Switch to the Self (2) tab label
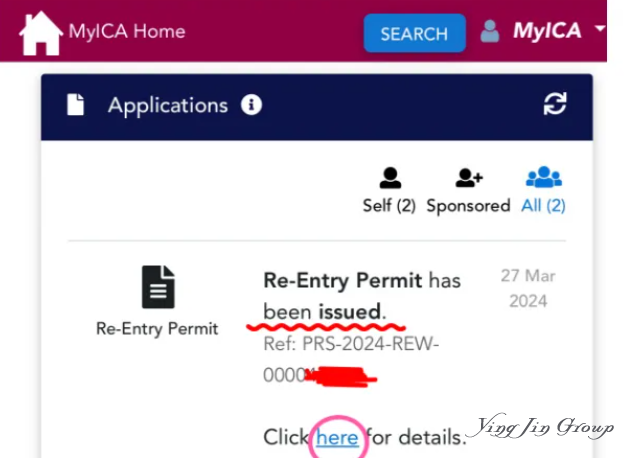Viewport: 624px width, 458px height. click(x=389, y=206)
